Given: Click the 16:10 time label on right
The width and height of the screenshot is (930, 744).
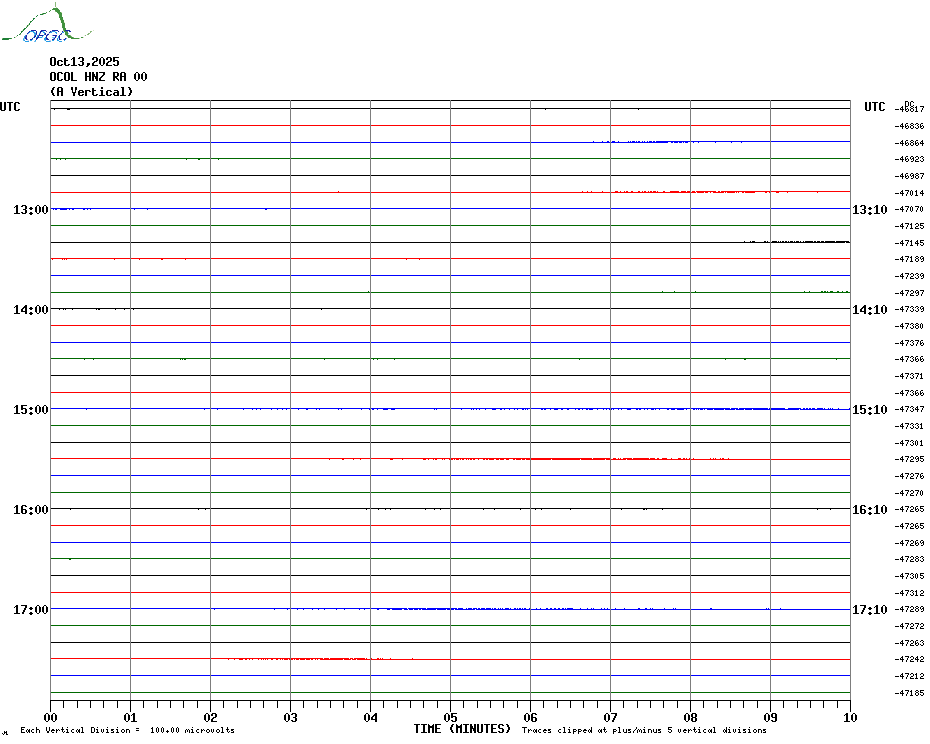Looking at the screenshot, I should tap(869, 509).
